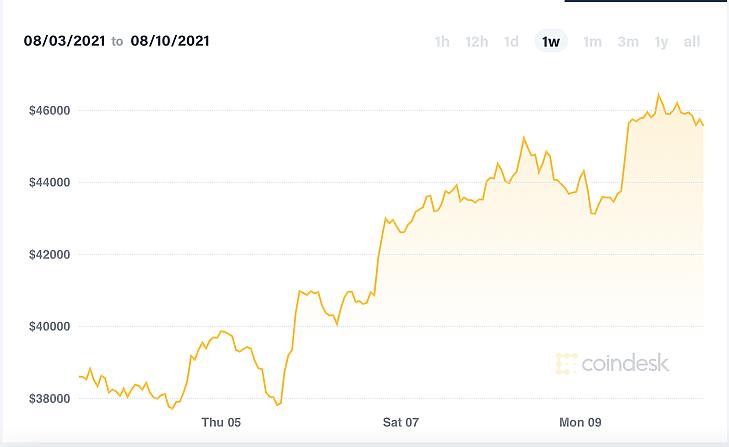Click the $46000 price axis label
This screenshot has width=729, height=447.
(49, 110)
